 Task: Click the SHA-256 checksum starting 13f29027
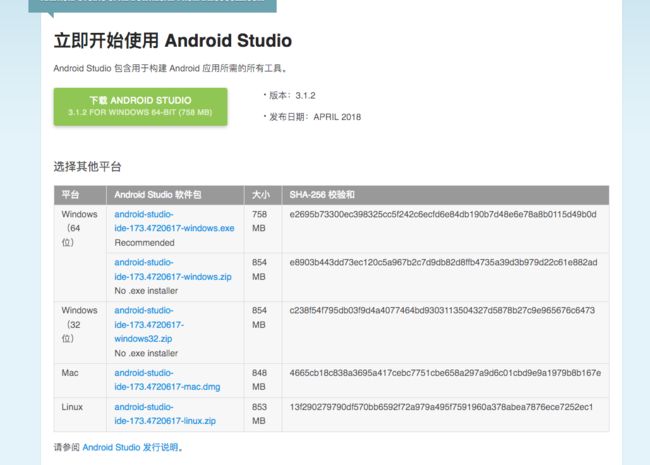tap(441, 407)
